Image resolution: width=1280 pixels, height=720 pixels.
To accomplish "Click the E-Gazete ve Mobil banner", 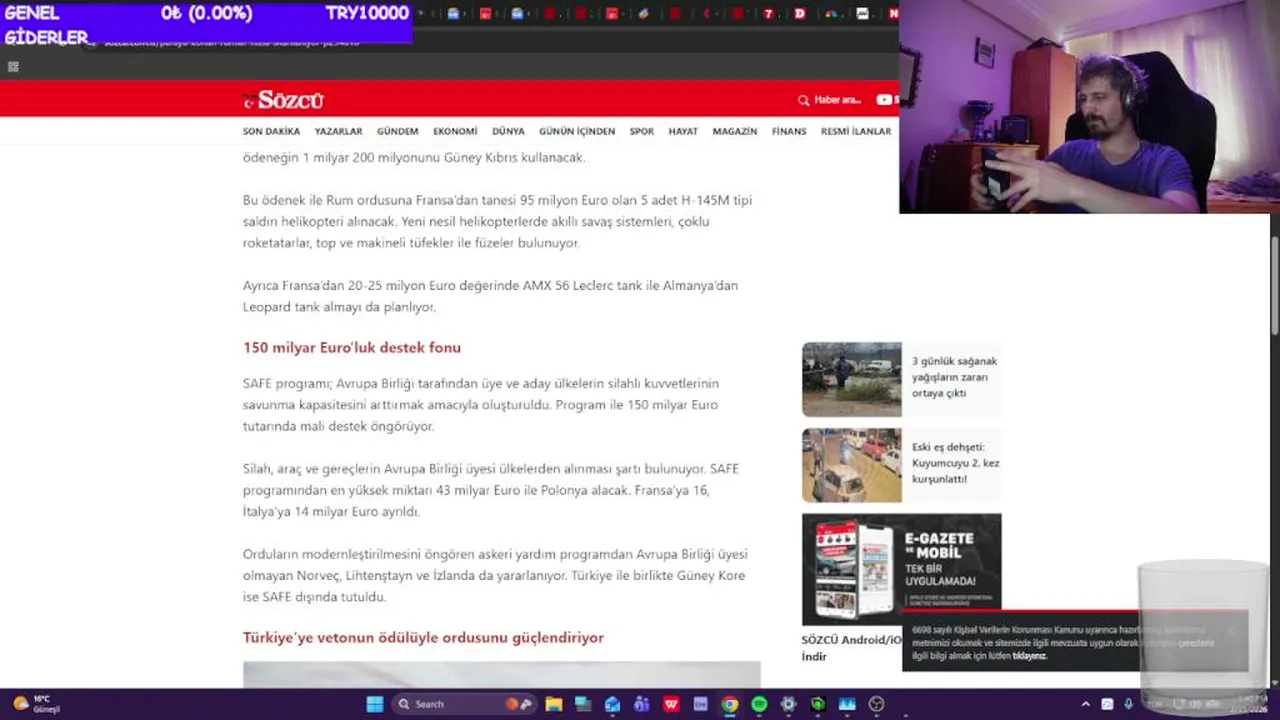I will tap(901, 569).
